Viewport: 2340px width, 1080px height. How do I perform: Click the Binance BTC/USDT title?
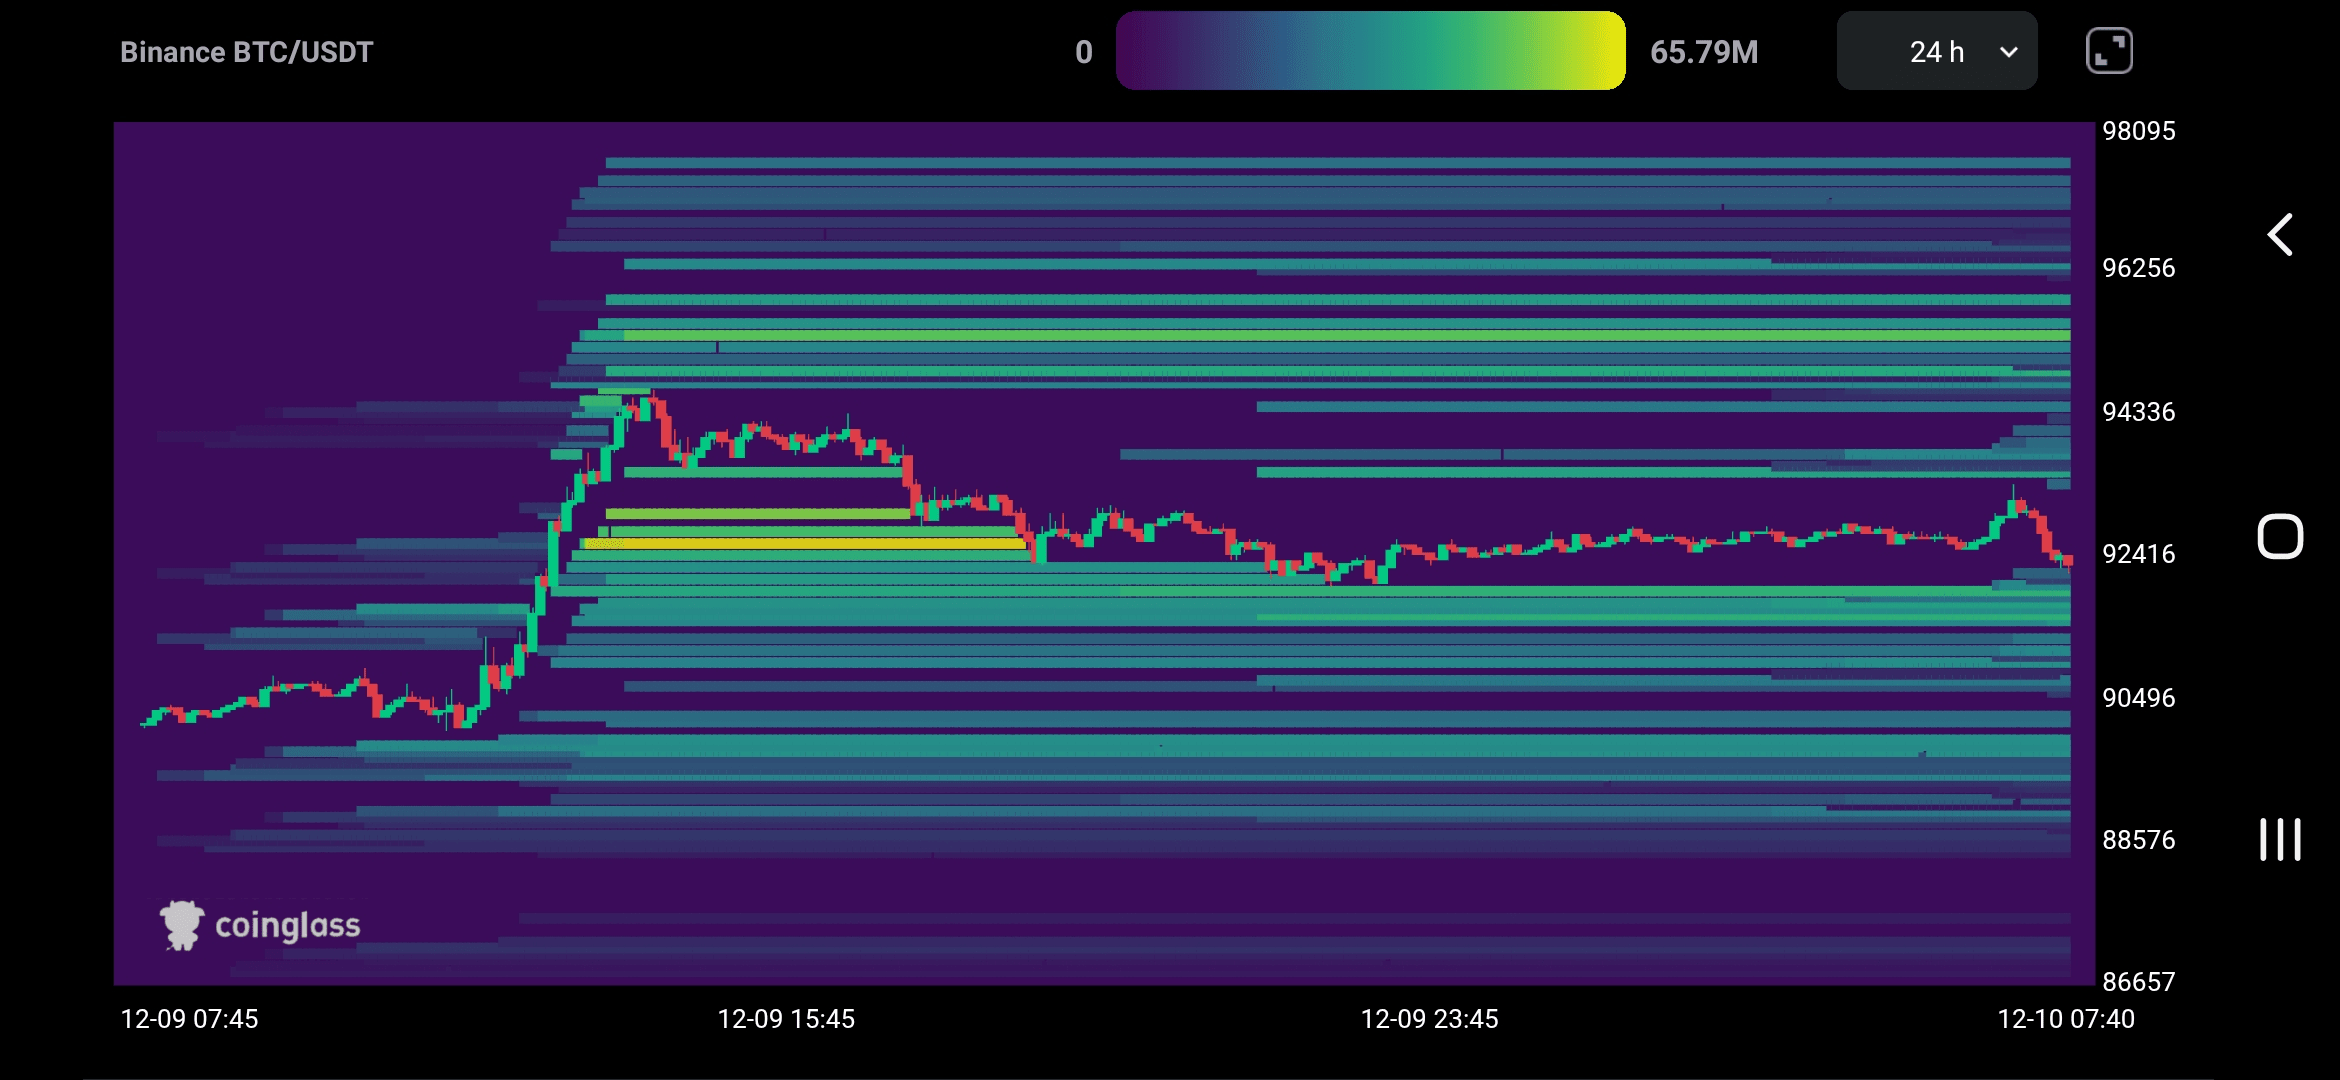click(x=246, y=52)
